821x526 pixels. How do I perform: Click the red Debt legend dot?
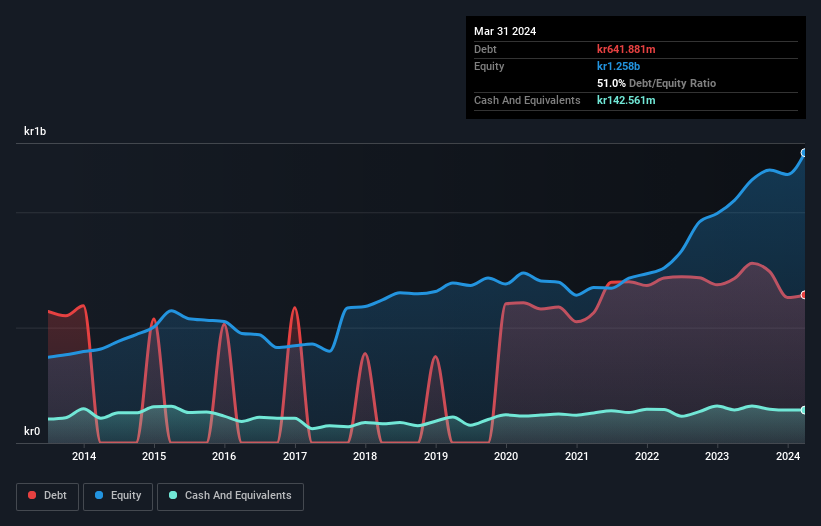click(32, 495)
